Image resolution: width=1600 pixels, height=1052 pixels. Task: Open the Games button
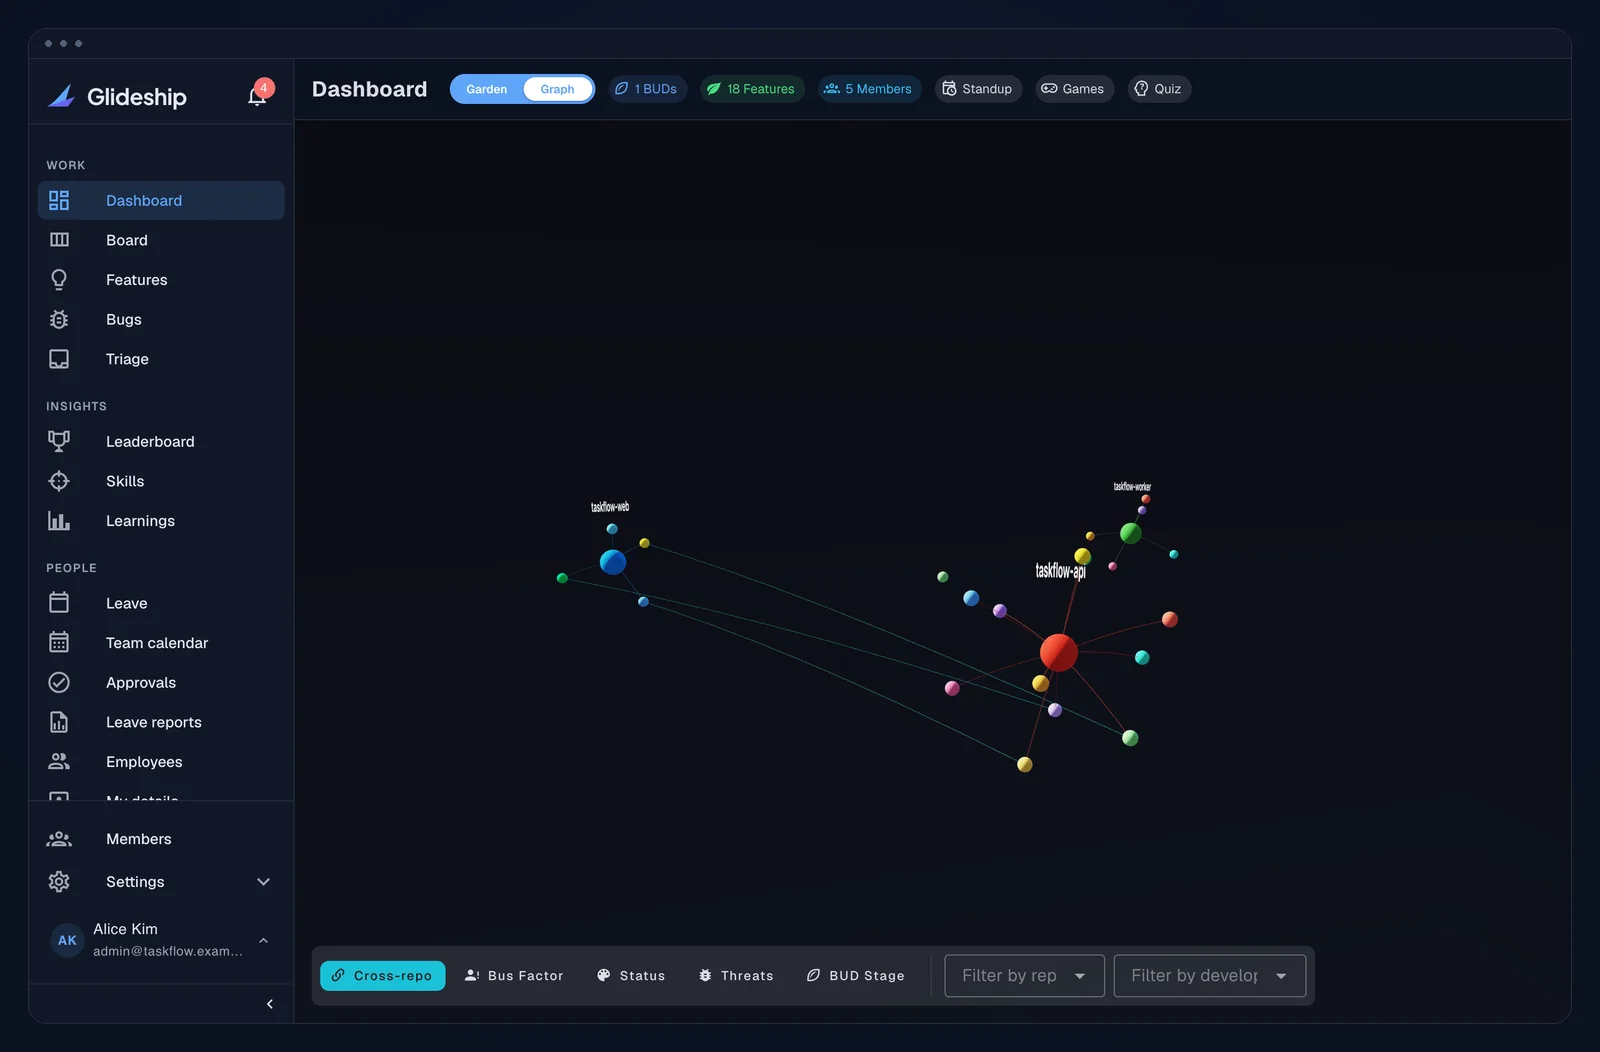pyautogui.click(x=1074, y=89)
